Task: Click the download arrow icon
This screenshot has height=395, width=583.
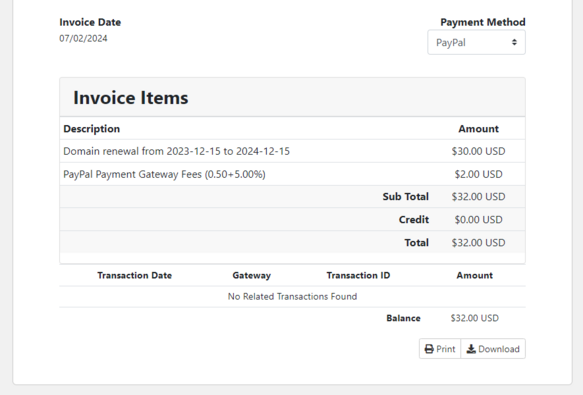Action: [471, 349]
